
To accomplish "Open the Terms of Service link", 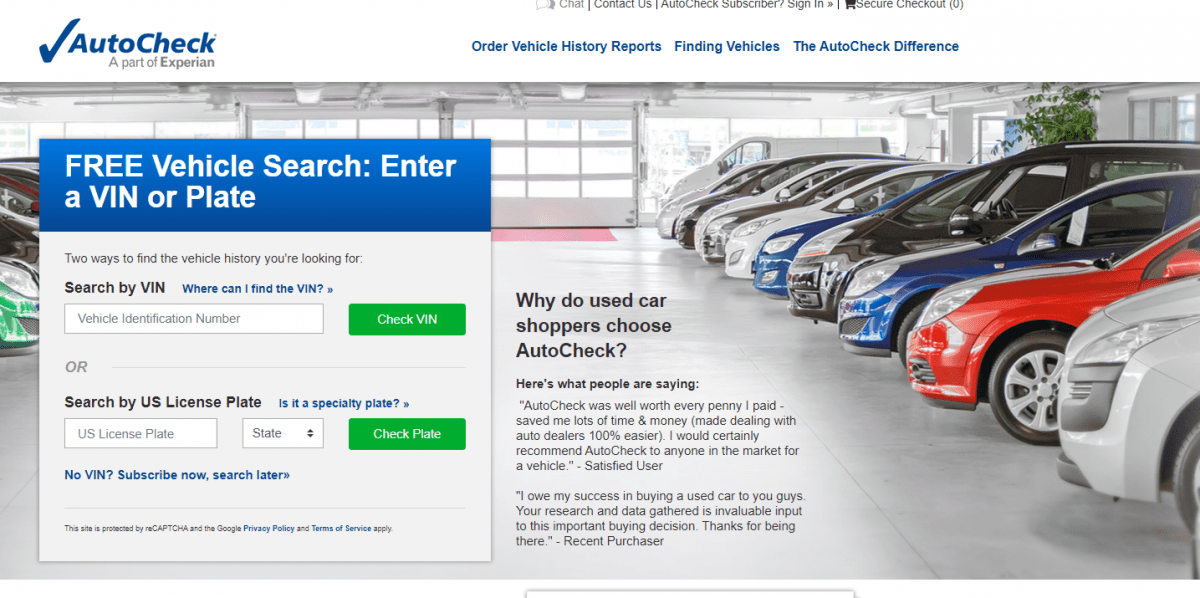I will coord(341,527).
